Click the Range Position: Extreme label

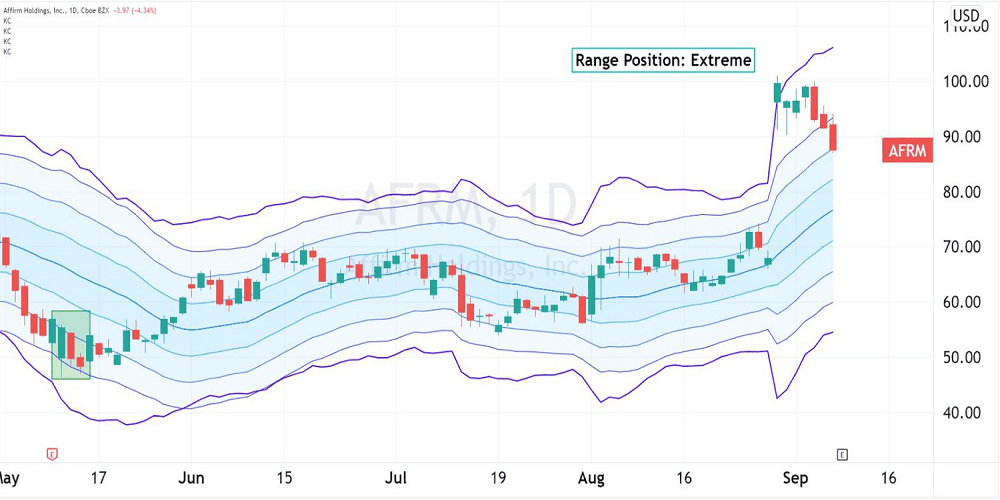tap(663, 60)
